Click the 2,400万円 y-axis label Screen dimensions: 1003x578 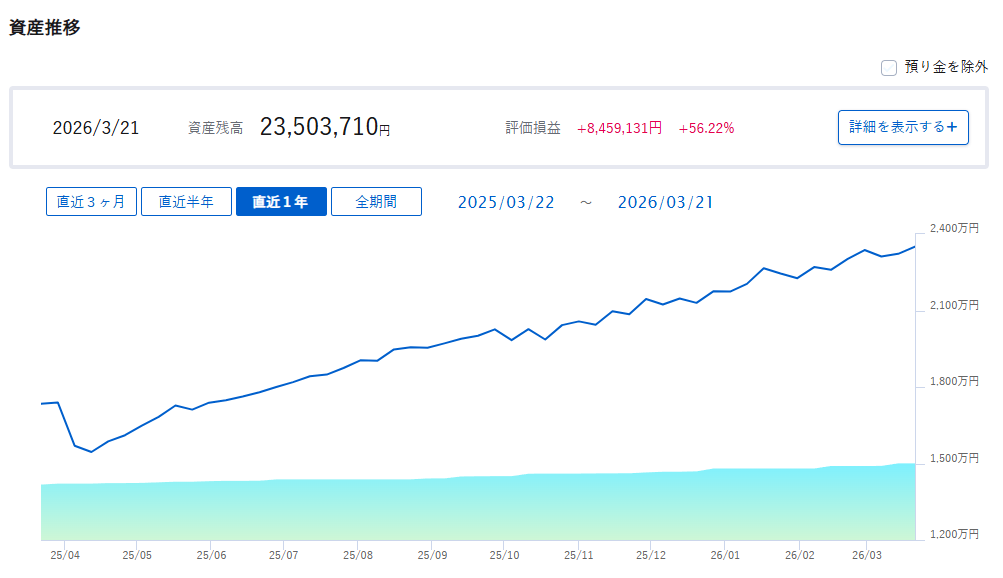pos(953,228)
